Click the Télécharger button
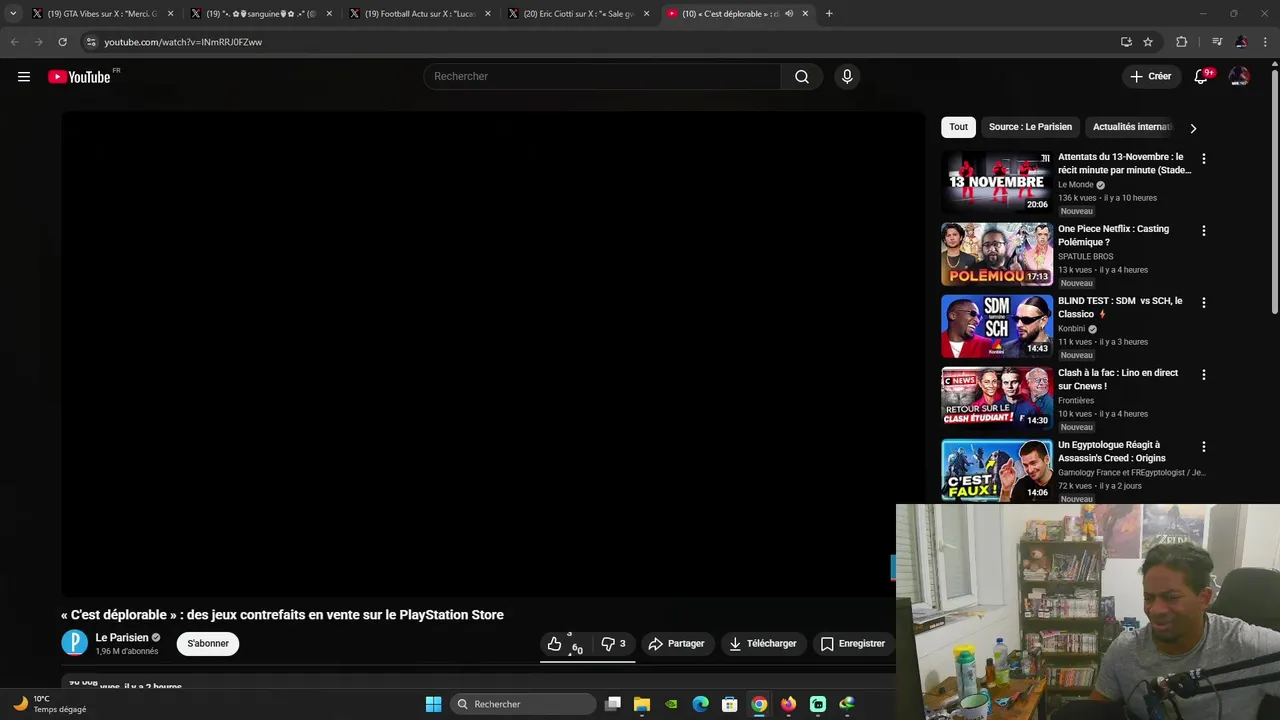The height and width of the screenshot is (720, 1280). 763,644
